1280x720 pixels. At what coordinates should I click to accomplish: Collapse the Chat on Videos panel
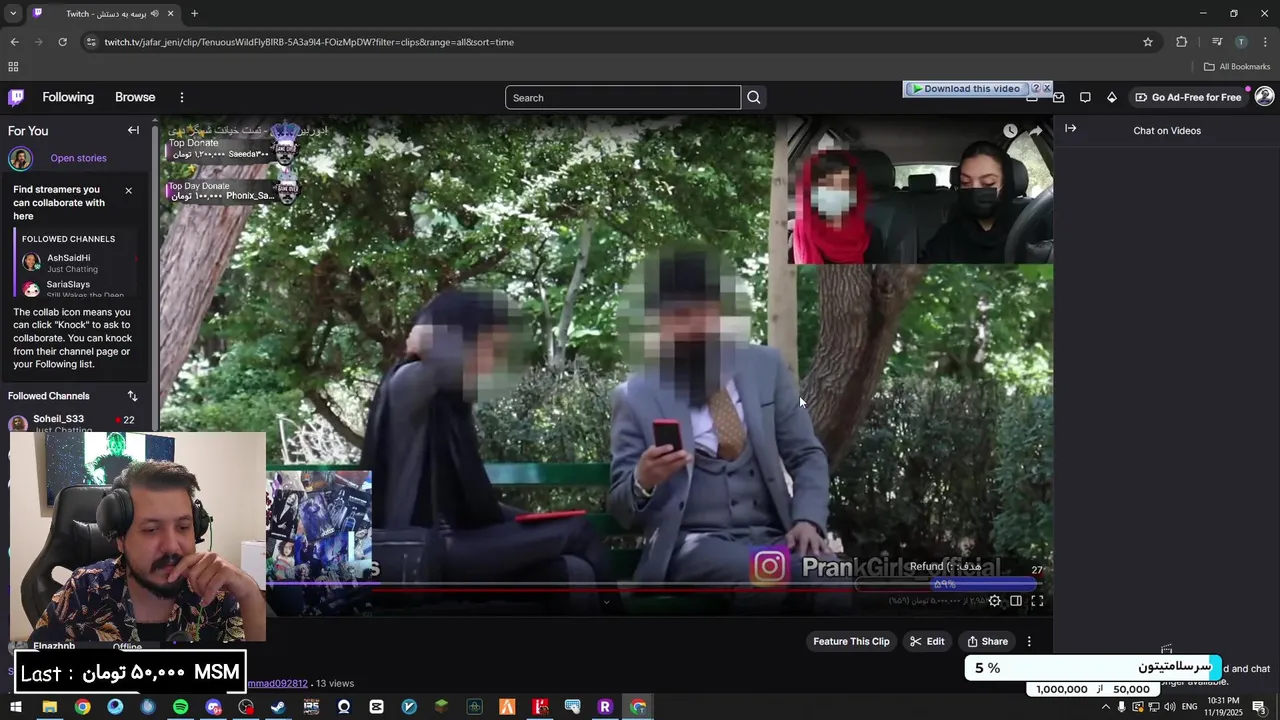coord(1070,129)
